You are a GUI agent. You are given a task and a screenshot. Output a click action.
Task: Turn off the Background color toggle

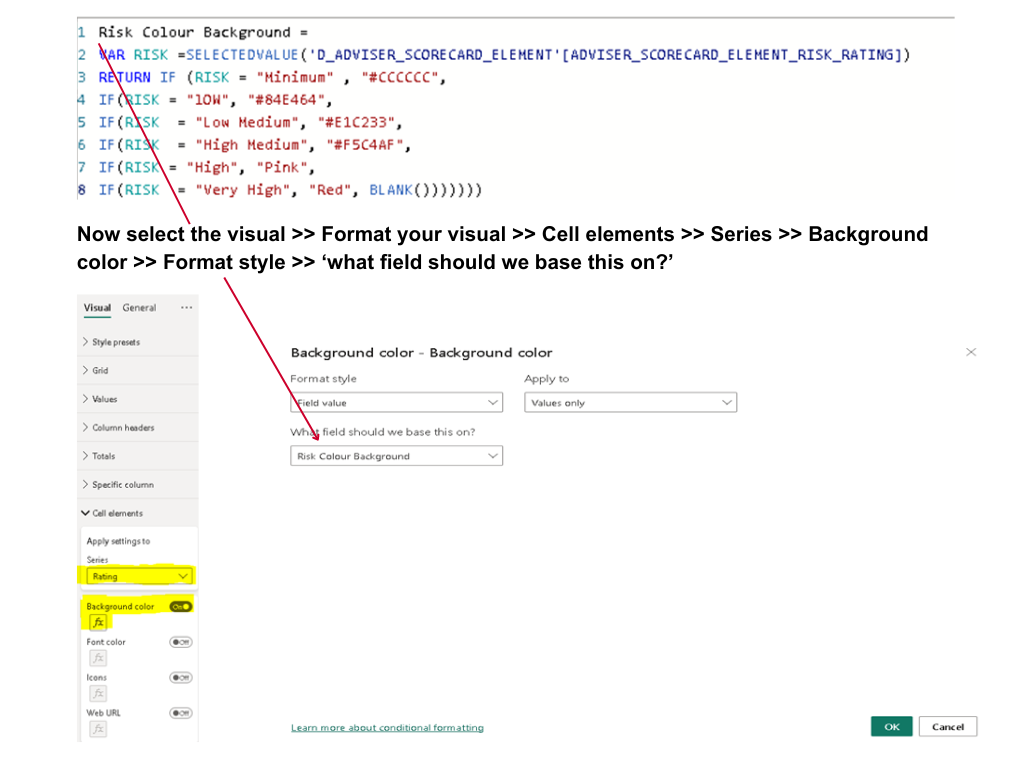tap(181, 607)
